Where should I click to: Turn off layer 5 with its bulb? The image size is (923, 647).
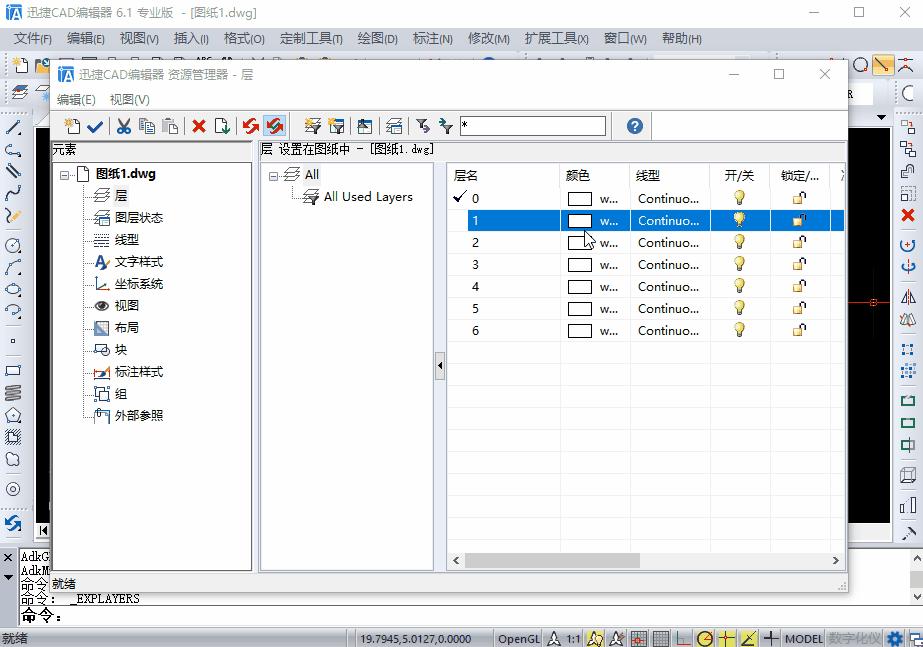740,309
